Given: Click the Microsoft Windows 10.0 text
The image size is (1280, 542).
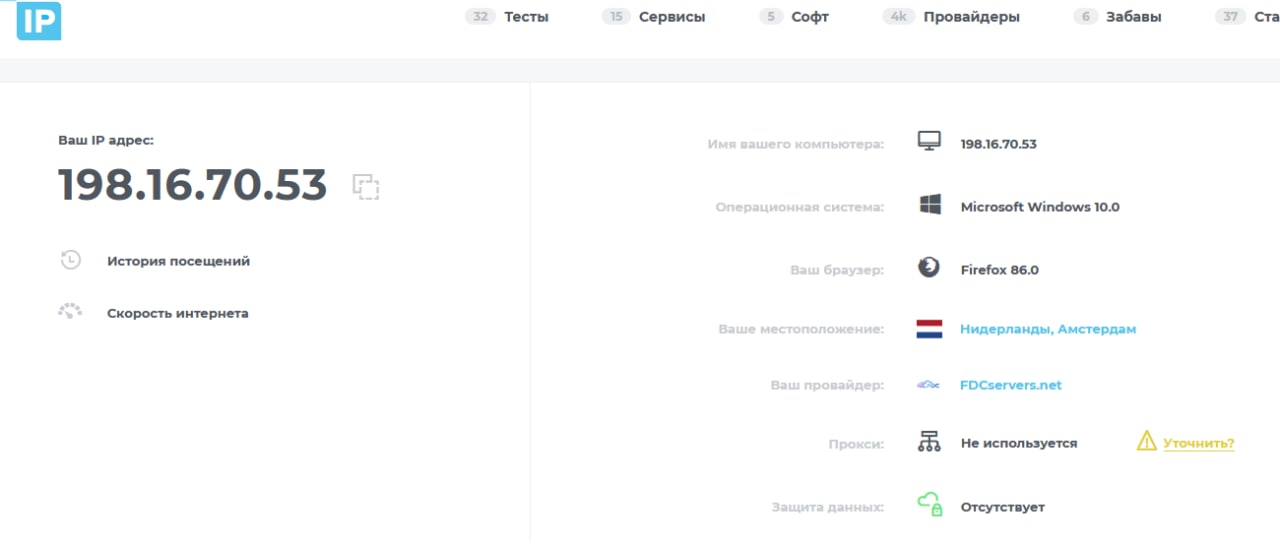Looking at the screenshot, I should coord(1040,207).
